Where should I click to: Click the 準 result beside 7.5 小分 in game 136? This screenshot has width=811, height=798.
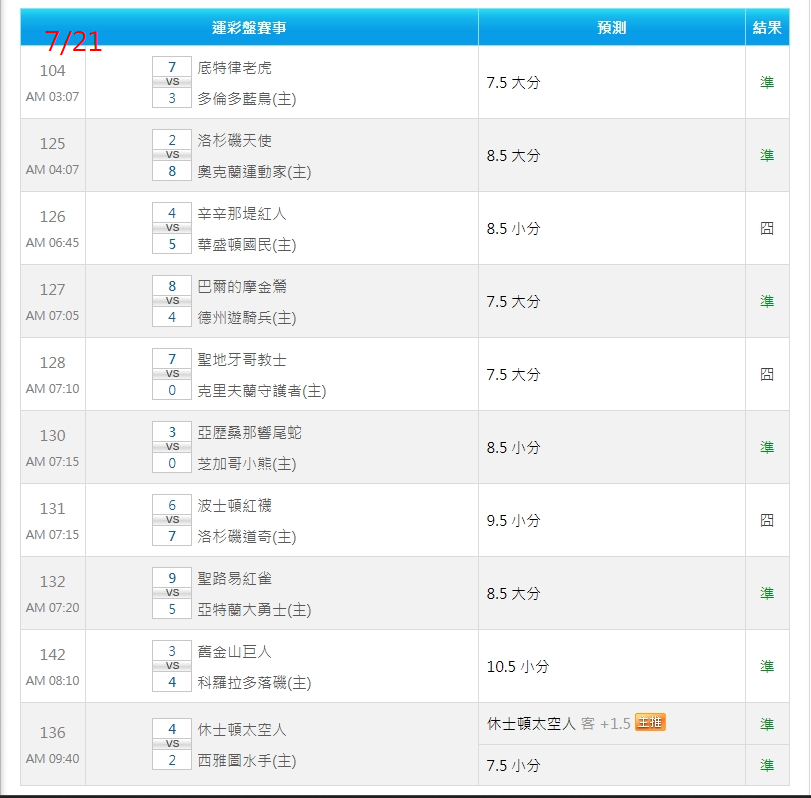pos(767,765)
